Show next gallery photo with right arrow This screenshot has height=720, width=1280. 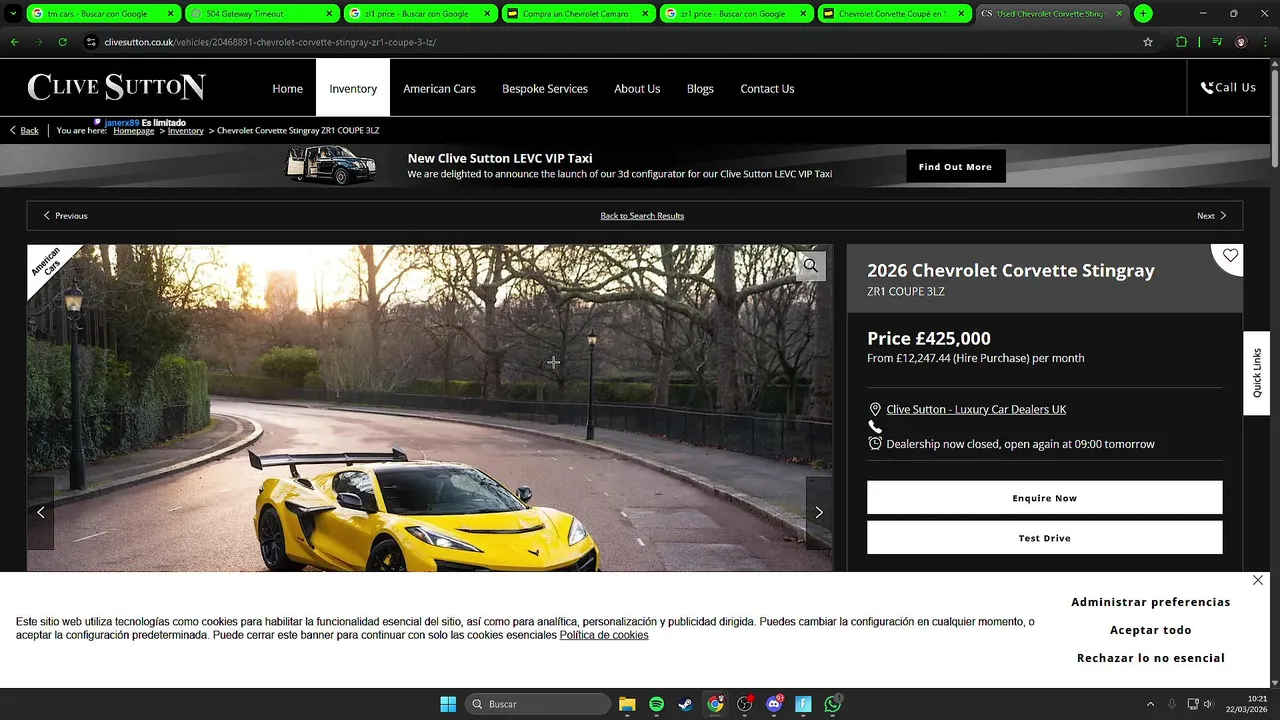[x=819, y=512]
